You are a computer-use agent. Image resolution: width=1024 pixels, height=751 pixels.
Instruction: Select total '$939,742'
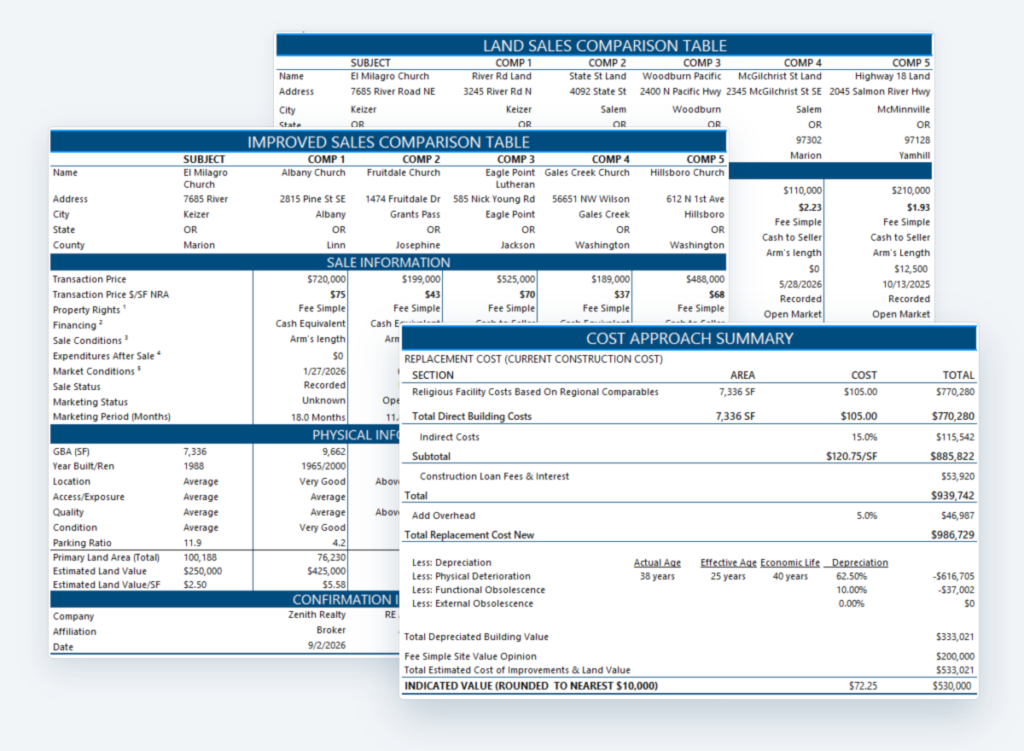pos(952,496)
